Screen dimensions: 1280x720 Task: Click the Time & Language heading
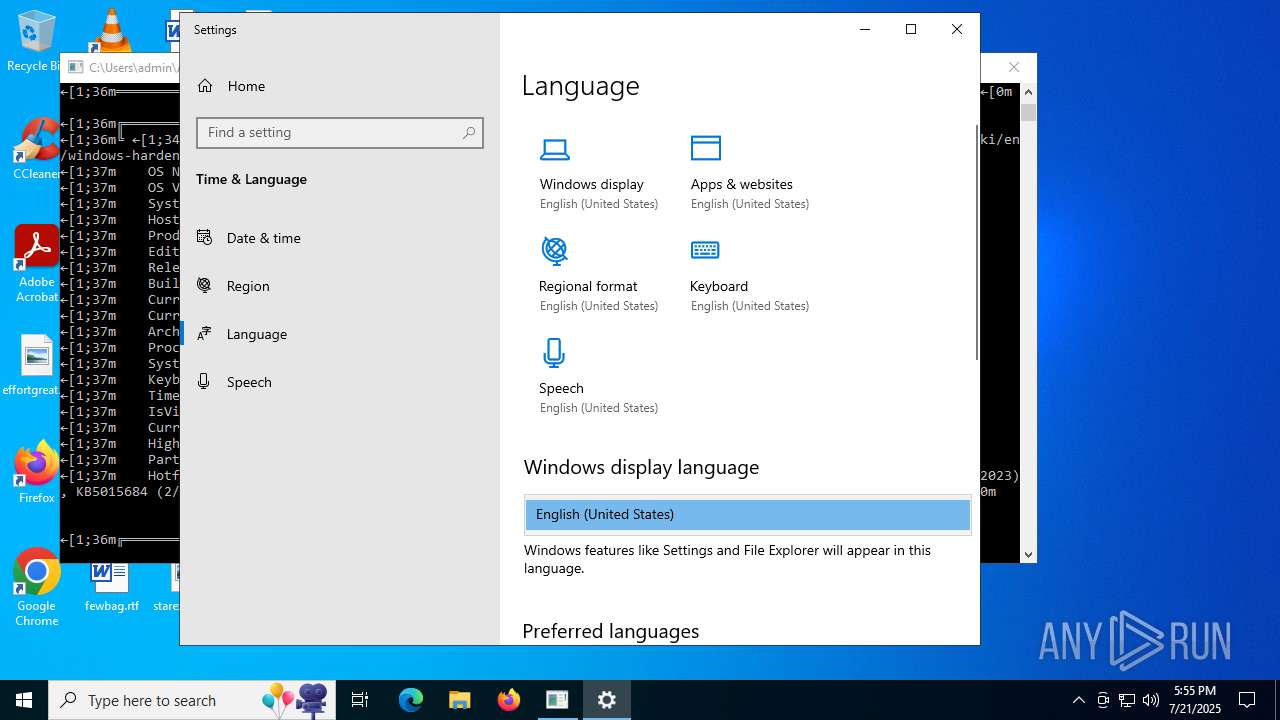pyautogui.click(x=251, y=179)
